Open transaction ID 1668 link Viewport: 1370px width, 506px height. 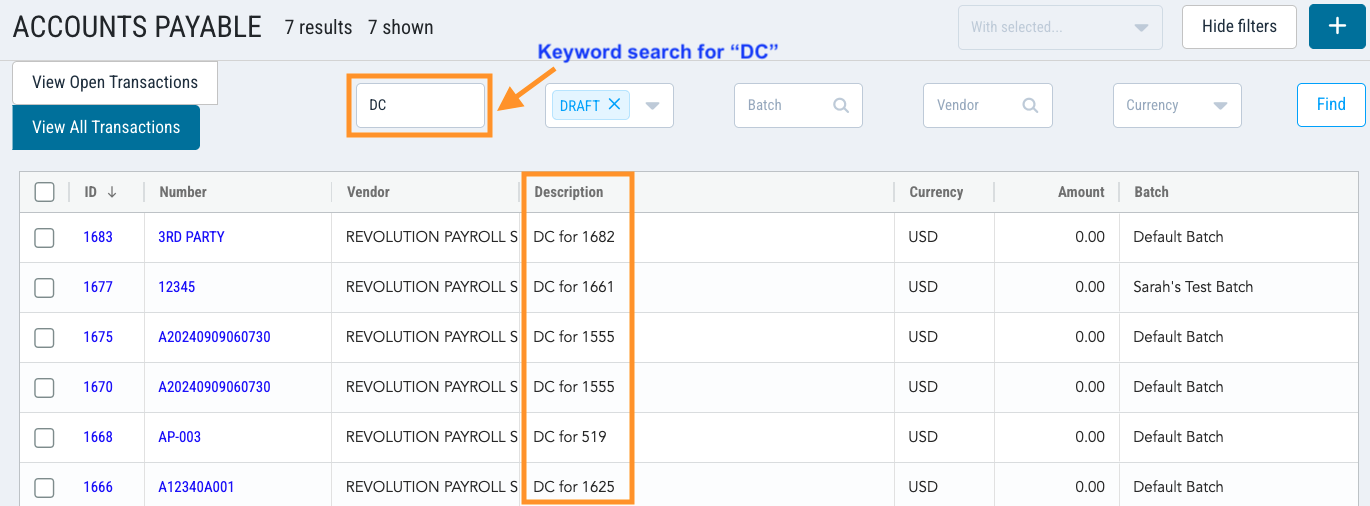pos(98,437)
